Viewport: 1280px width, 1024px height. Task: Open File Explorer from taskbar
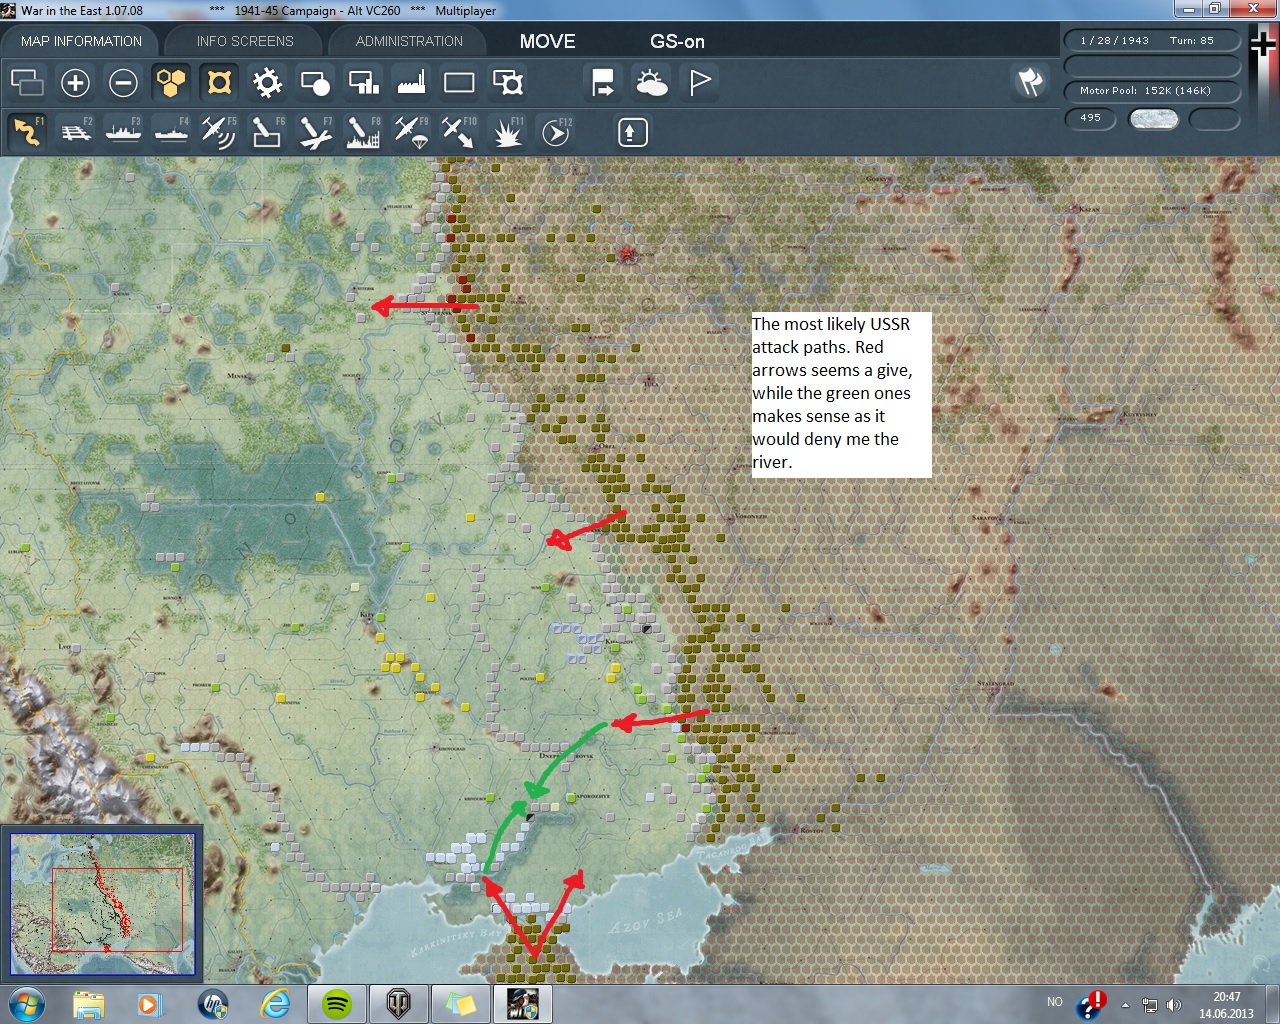[x=88, y=1003]
